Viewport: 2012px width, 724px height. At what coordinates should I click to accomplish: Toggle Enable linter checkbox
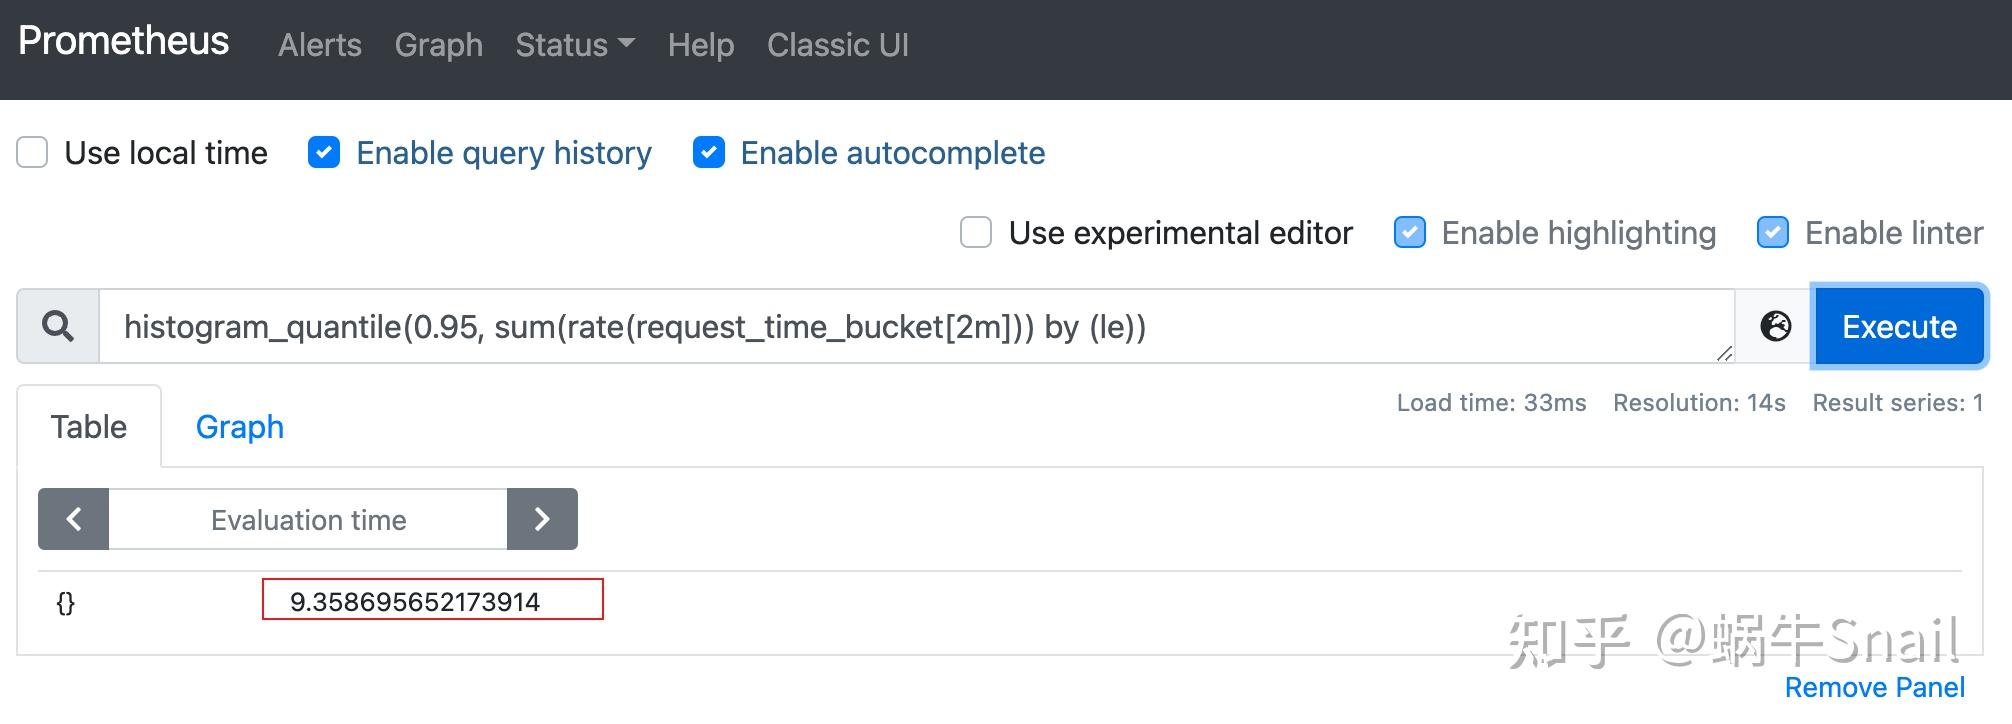pyautogui.click(x=1773, y=233)
